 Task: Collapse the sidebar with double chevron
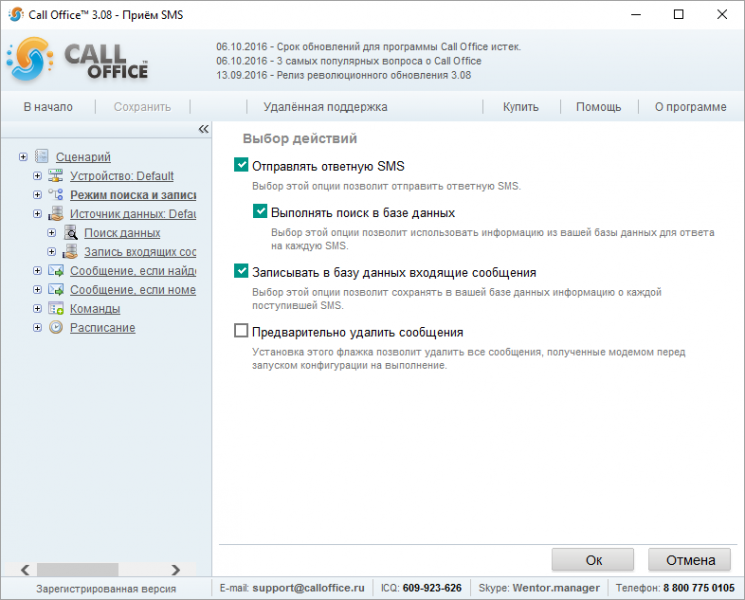pyautogui.click(x=203, y=129)
